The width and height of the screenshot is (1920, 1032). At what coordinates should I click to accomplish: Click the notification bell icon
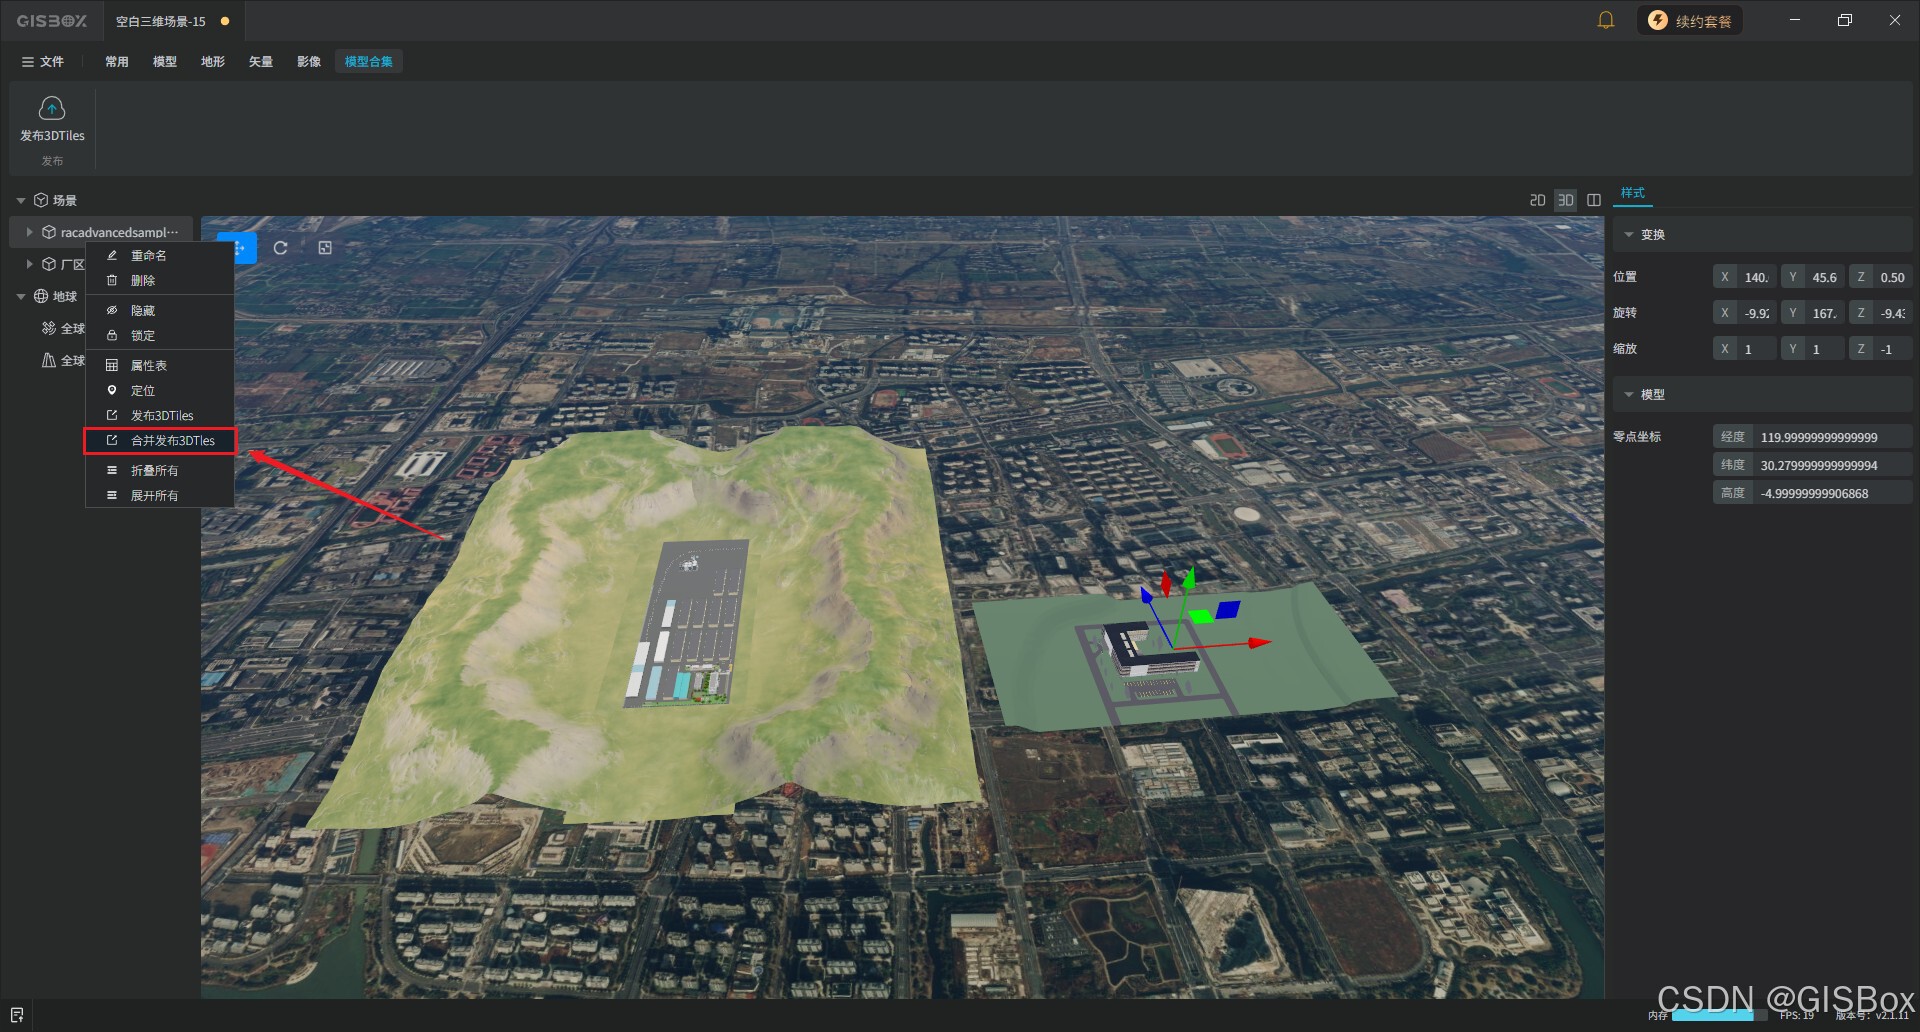click(1606, 20)
